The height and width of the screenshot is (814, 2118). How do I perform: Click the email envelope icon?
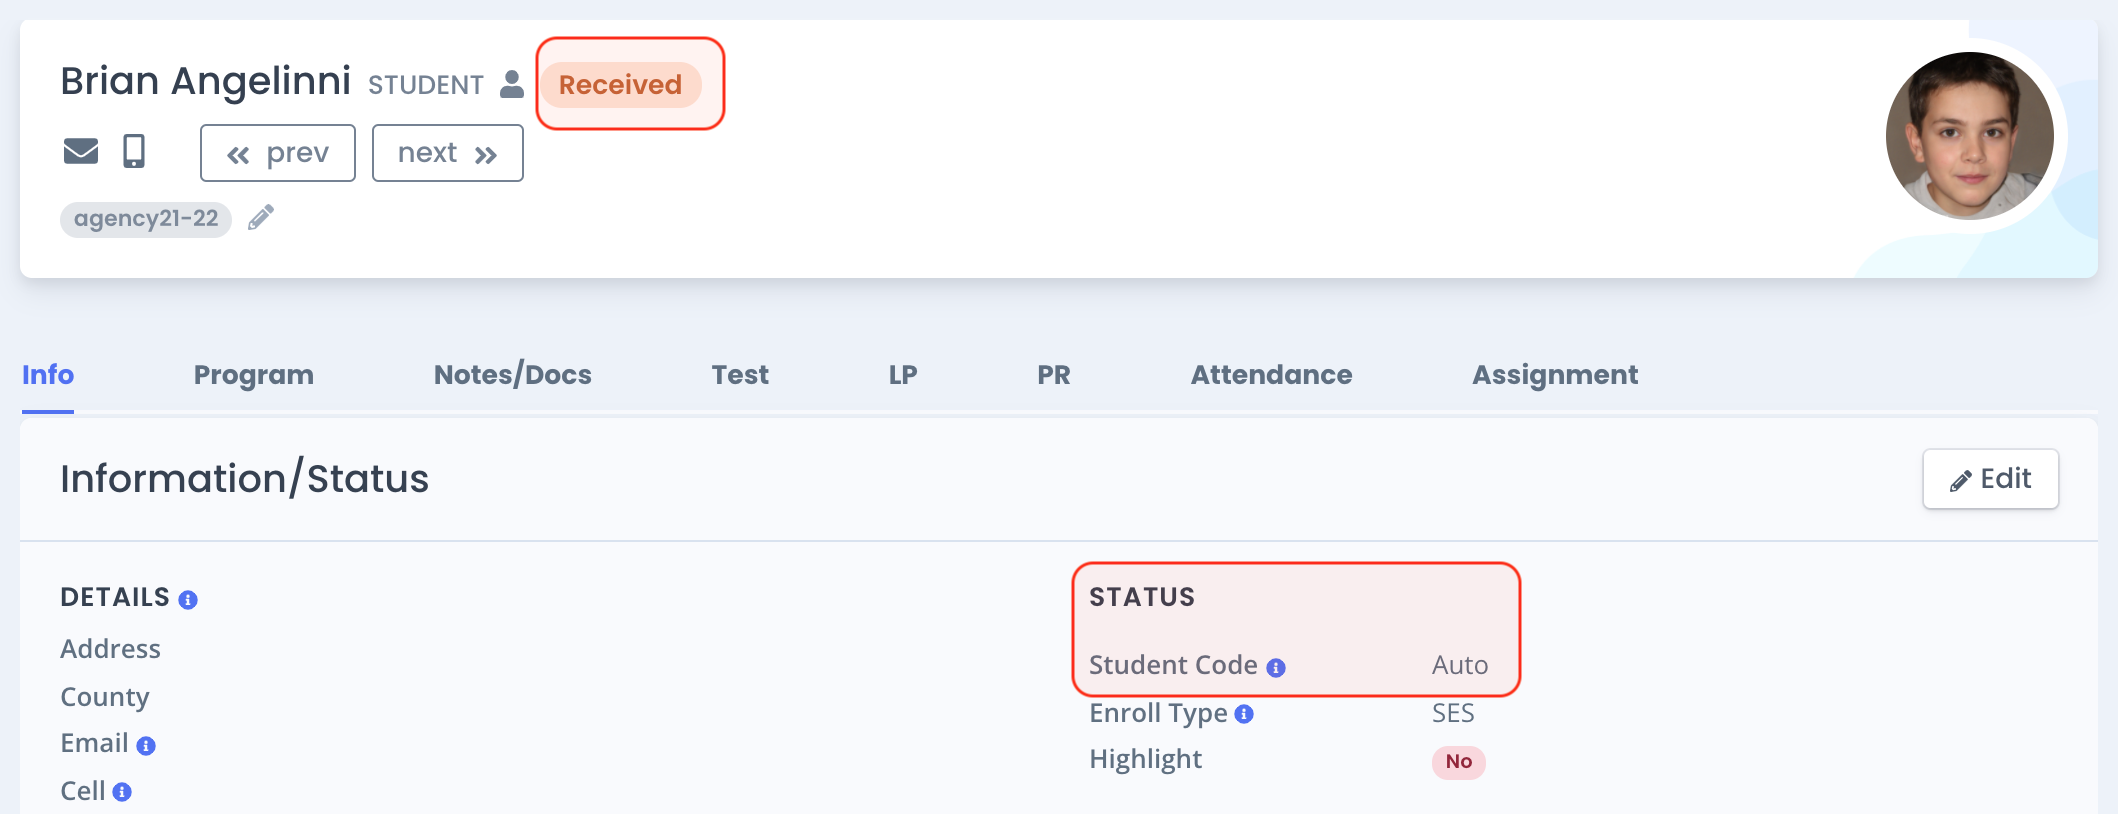[81, 151]
